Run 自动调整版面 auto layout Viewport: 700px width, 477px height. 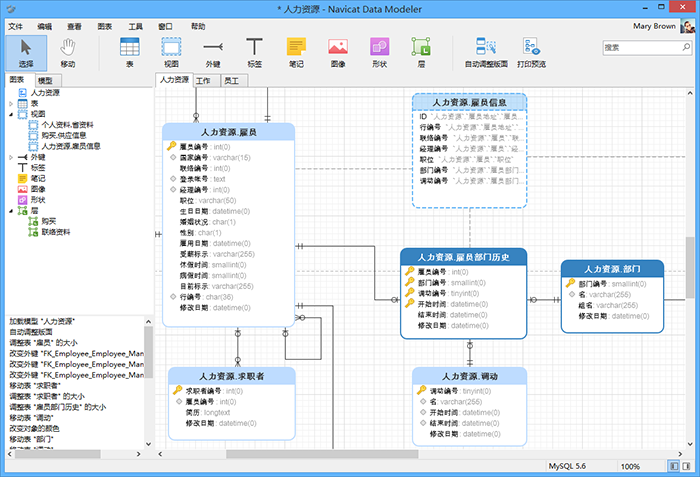486,53
